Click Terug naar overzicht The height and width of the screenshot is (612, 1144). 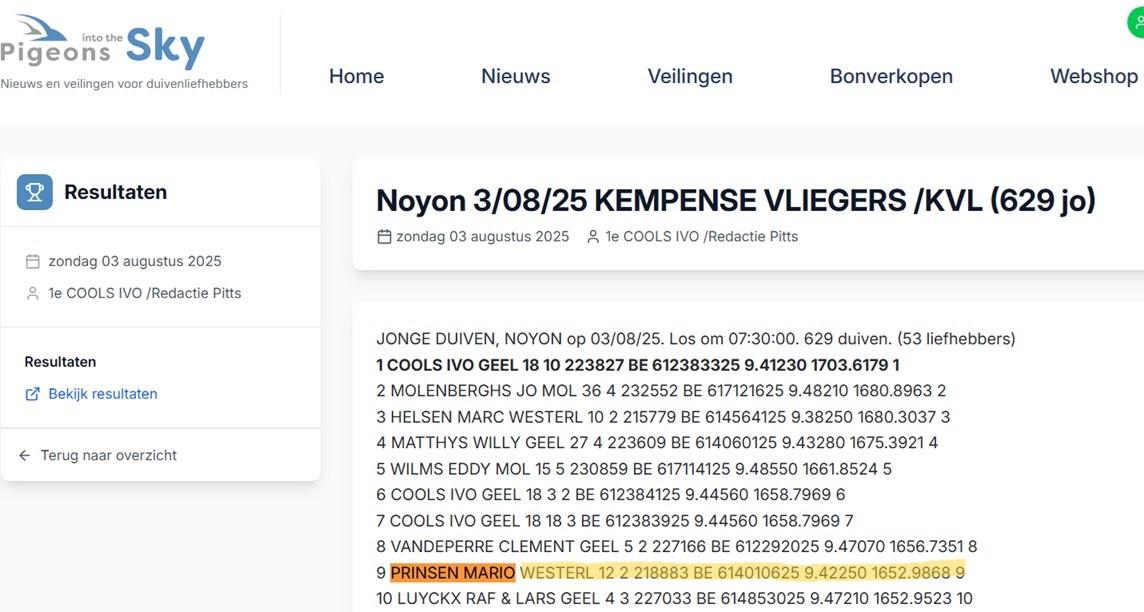(107, 454)
